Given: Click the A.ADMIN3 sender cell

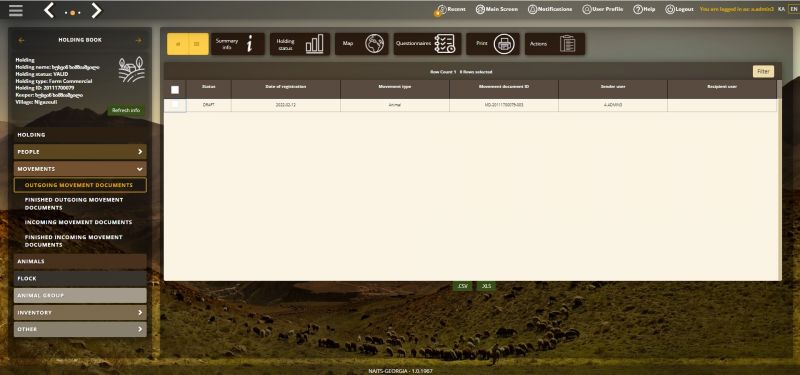Looking at the screenshot, I should pos(613,105).
